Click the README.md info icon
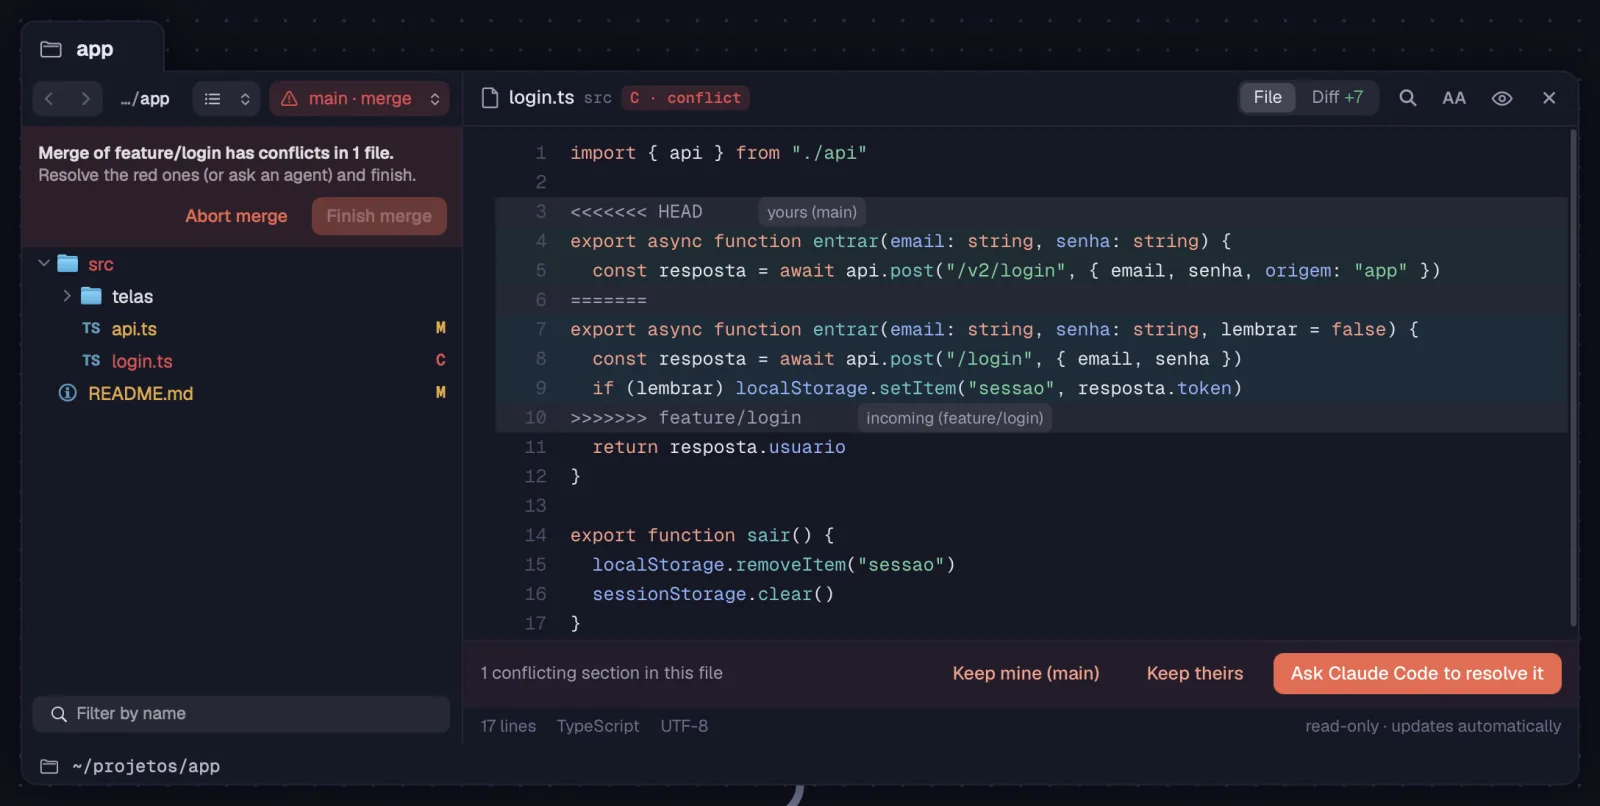 pos(67,393)
